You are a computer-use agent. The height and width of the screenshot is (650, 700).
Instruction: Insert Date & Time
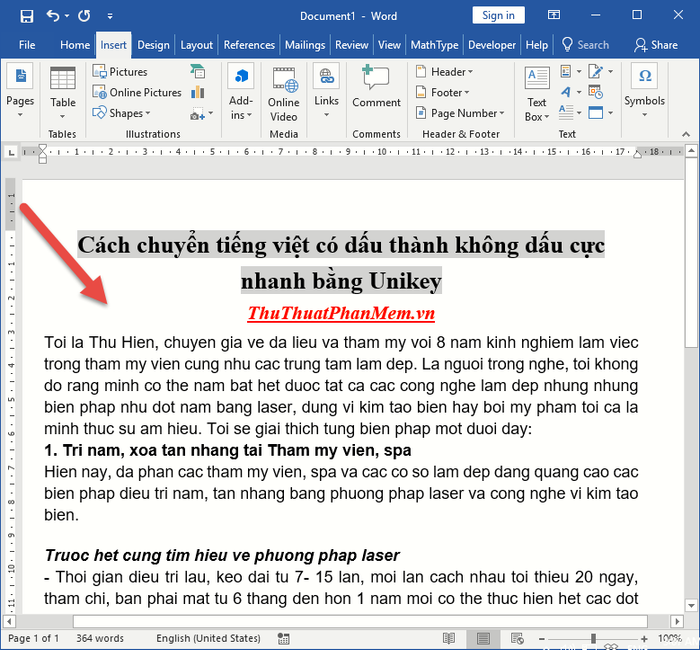[x=596, y=92]
